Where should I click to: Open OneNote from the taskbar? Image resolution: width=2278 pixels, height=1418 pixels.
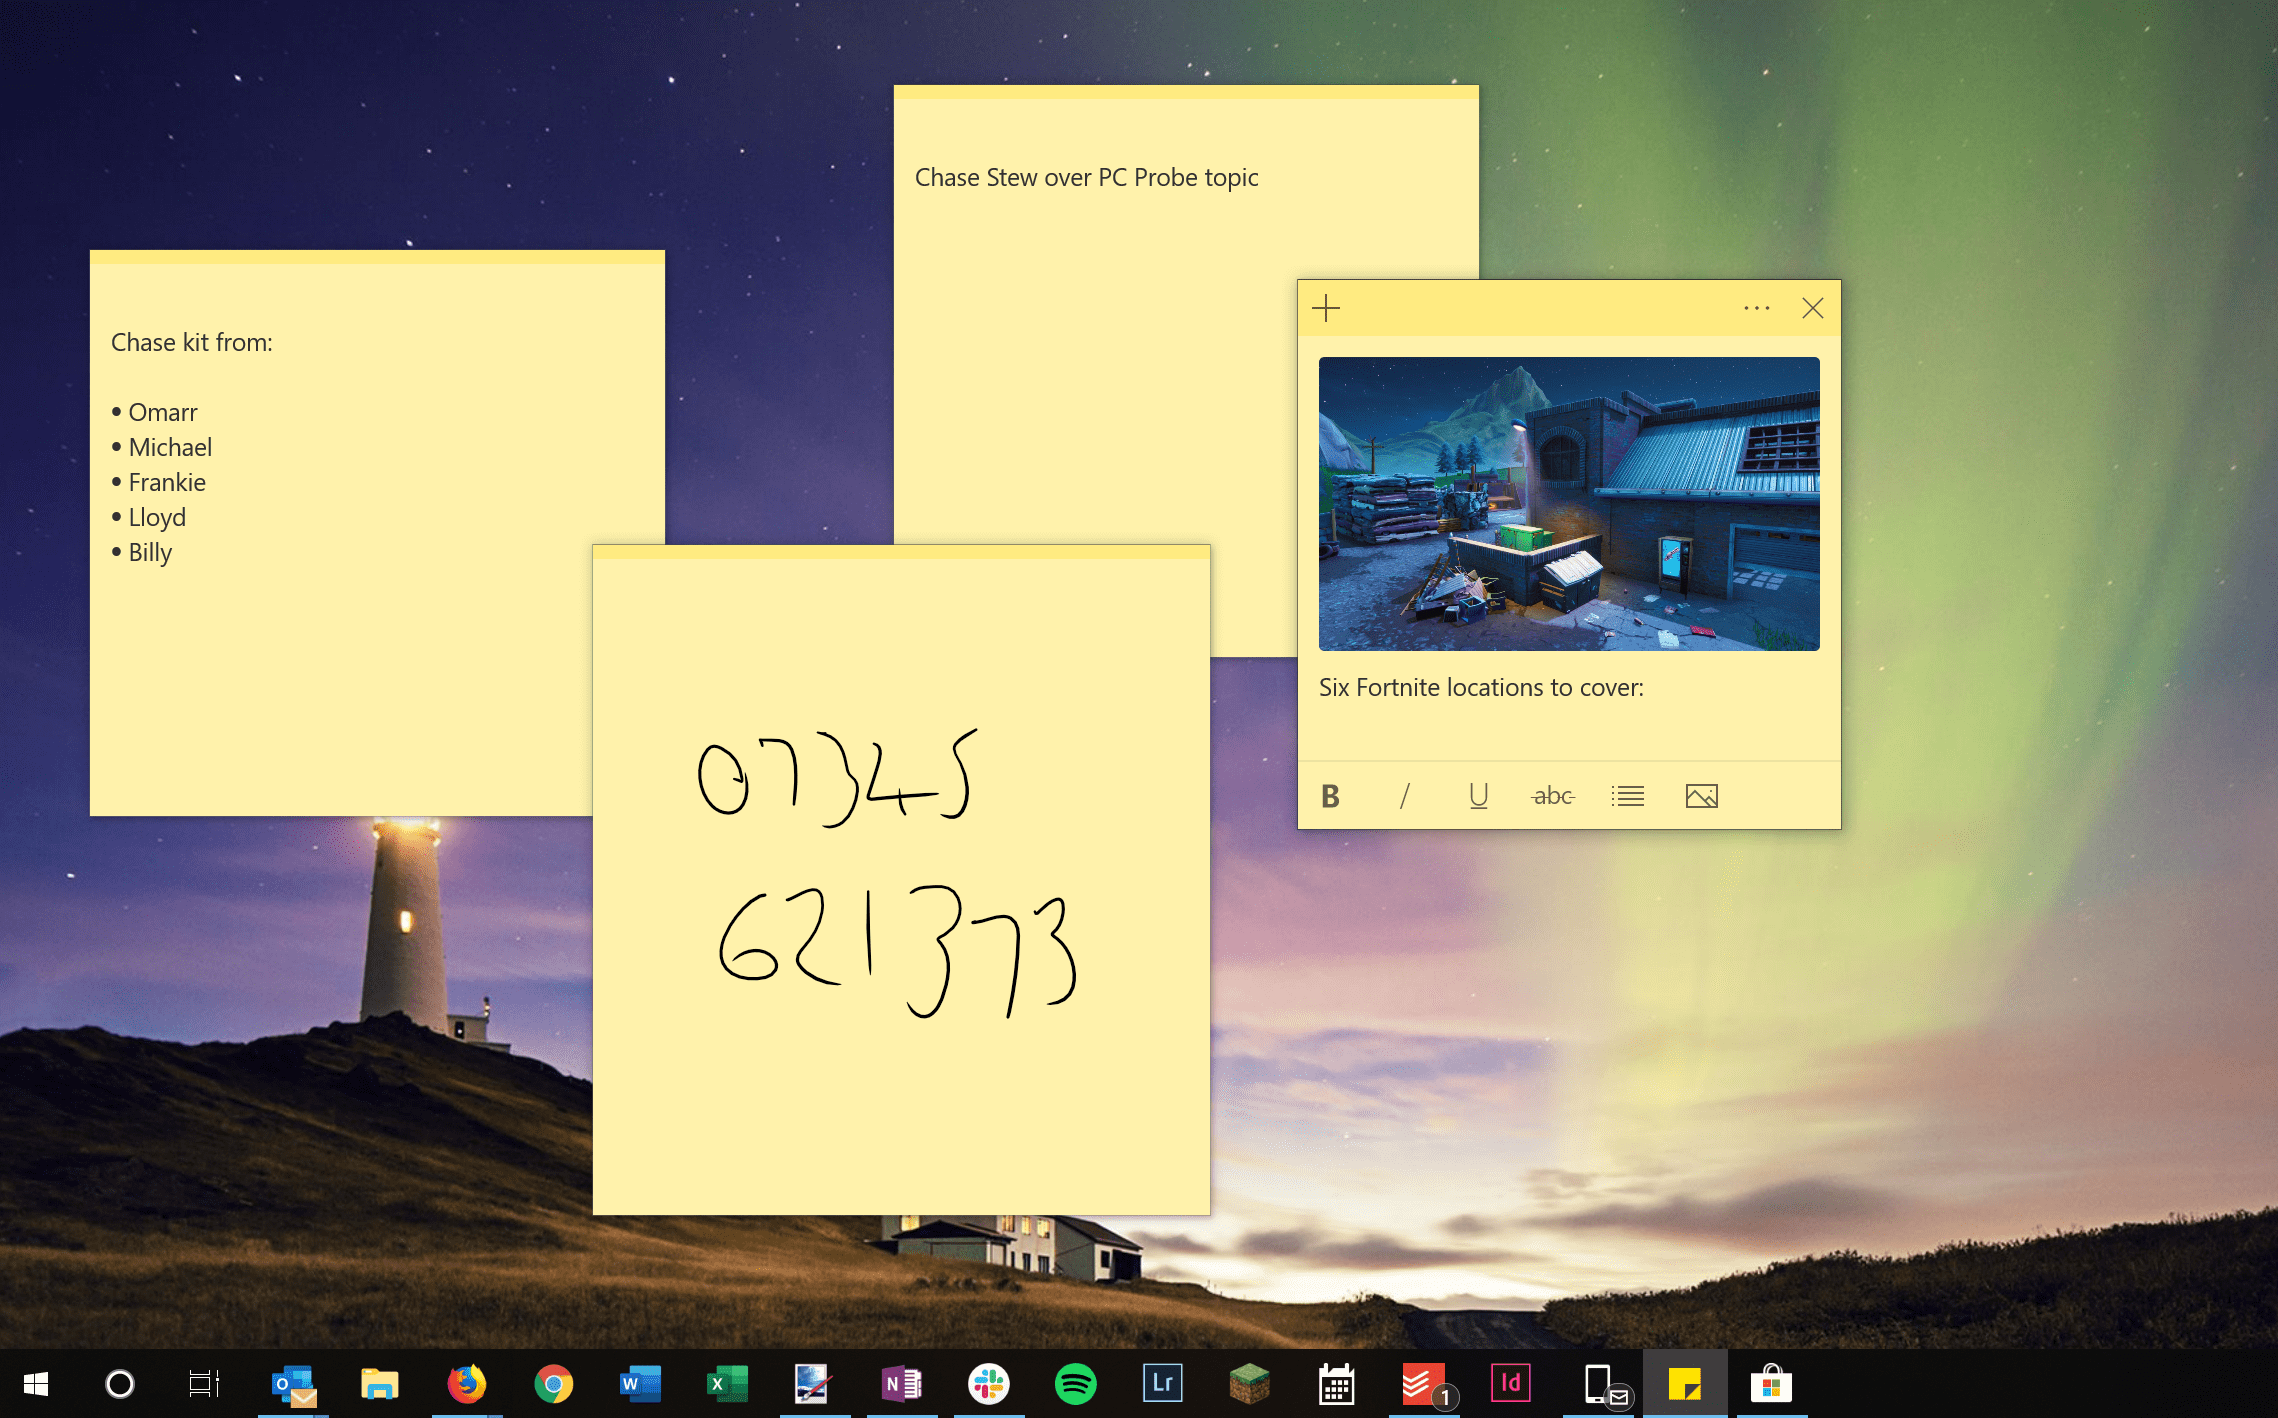coord(900,1384)
